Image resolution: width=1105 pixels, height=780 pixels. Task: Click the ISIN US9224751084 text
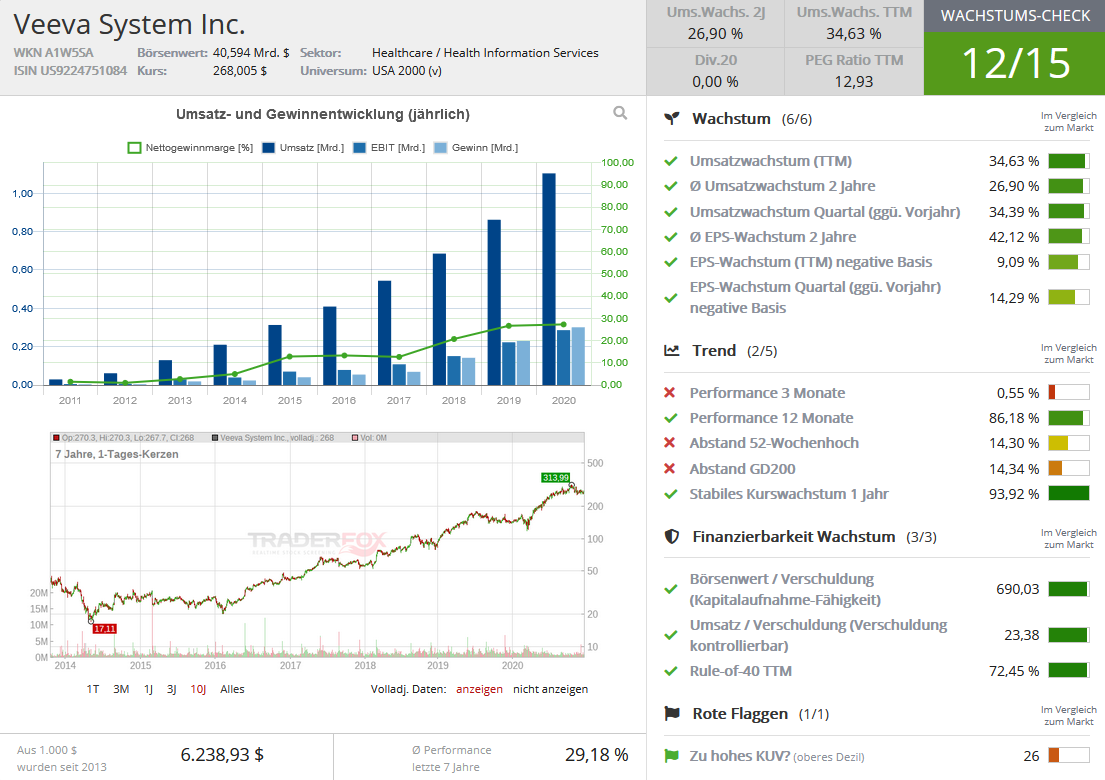coord(70,71)
